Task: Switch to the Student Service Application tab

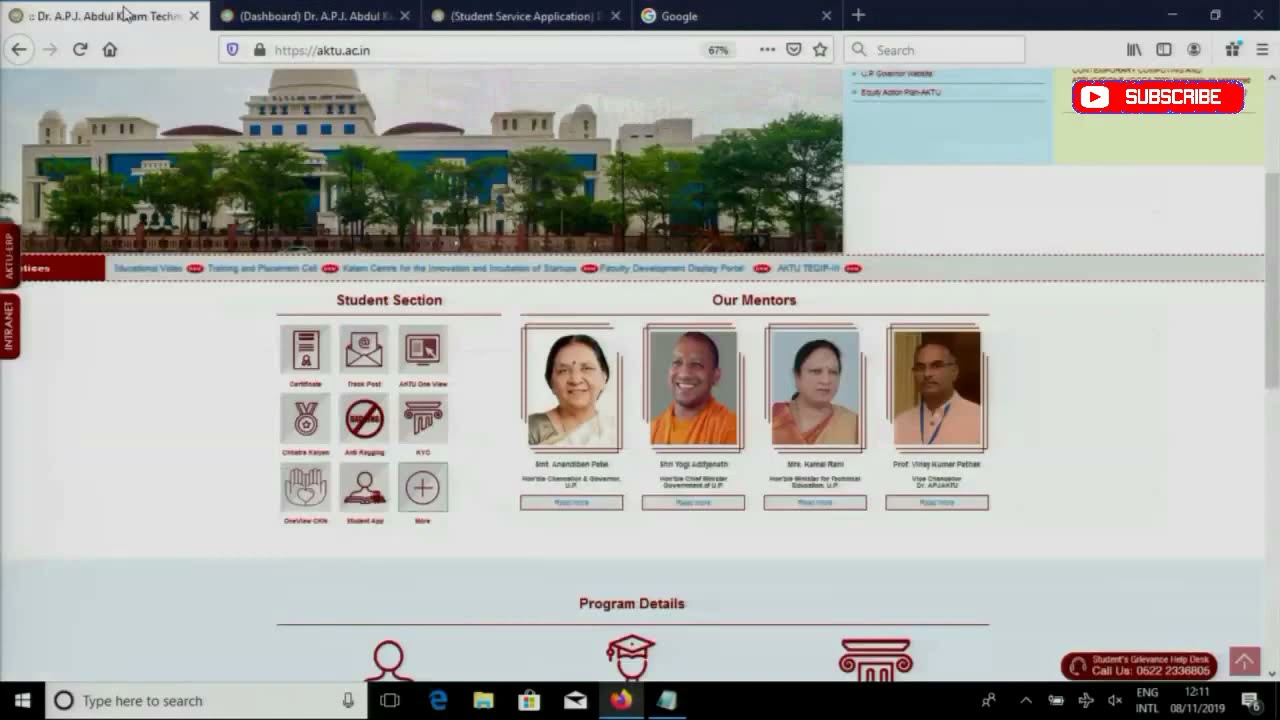Action: click(526, 16)
